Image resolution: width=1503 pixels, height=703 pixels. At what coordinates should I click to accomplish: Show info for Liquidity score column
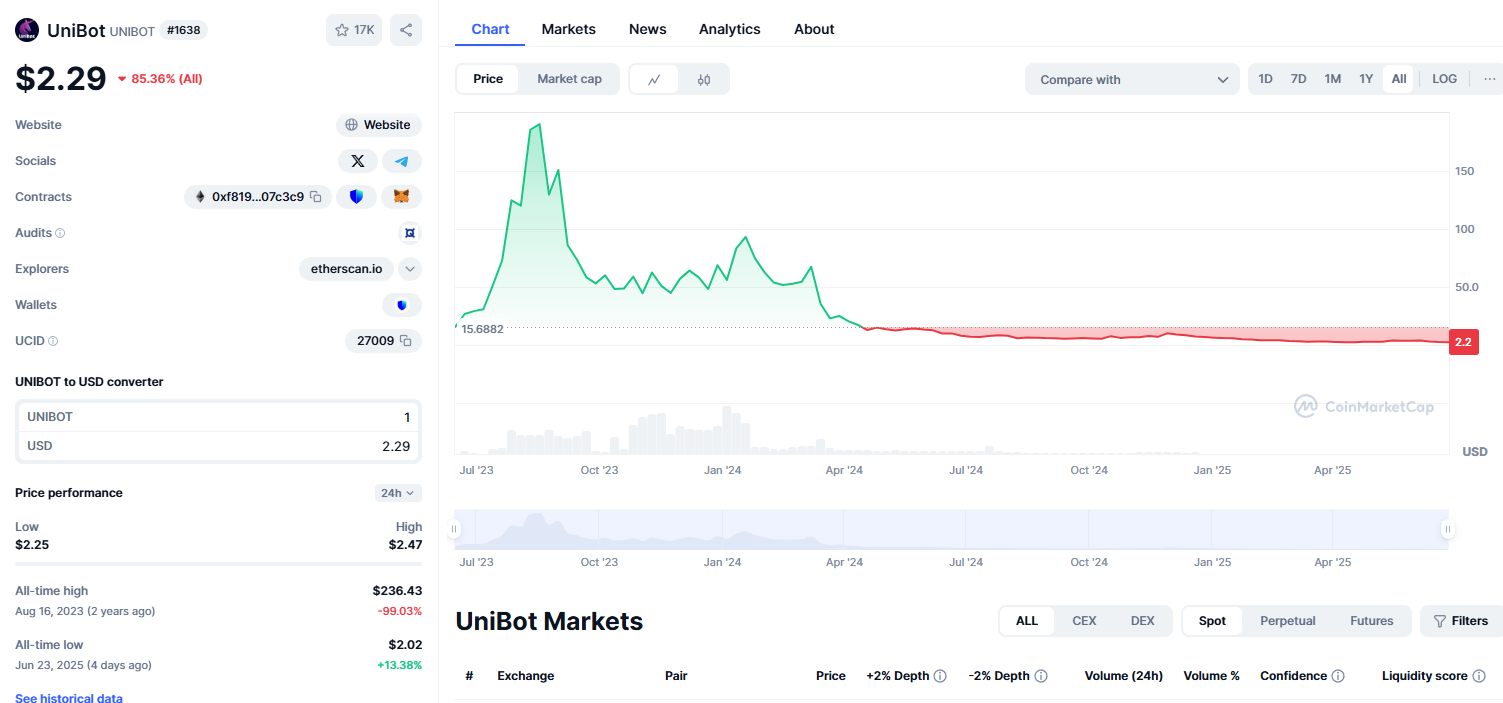click(x=1478, y=676)
